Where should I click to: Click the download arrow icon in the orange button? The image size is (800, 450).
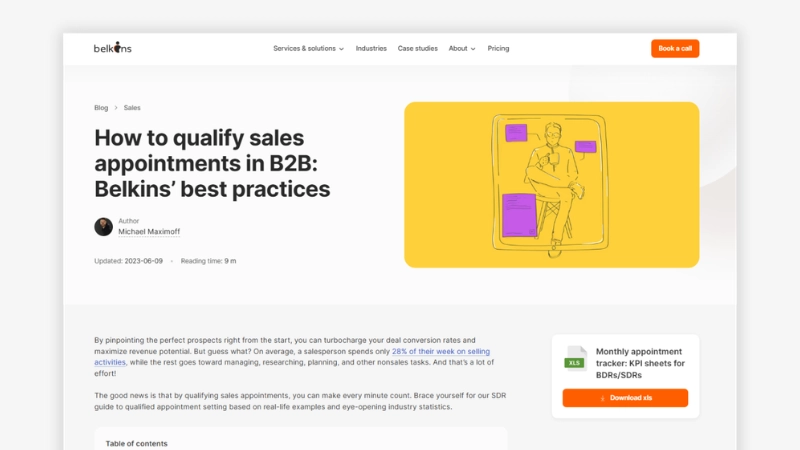pyautogui.click(x=602, y=398)
